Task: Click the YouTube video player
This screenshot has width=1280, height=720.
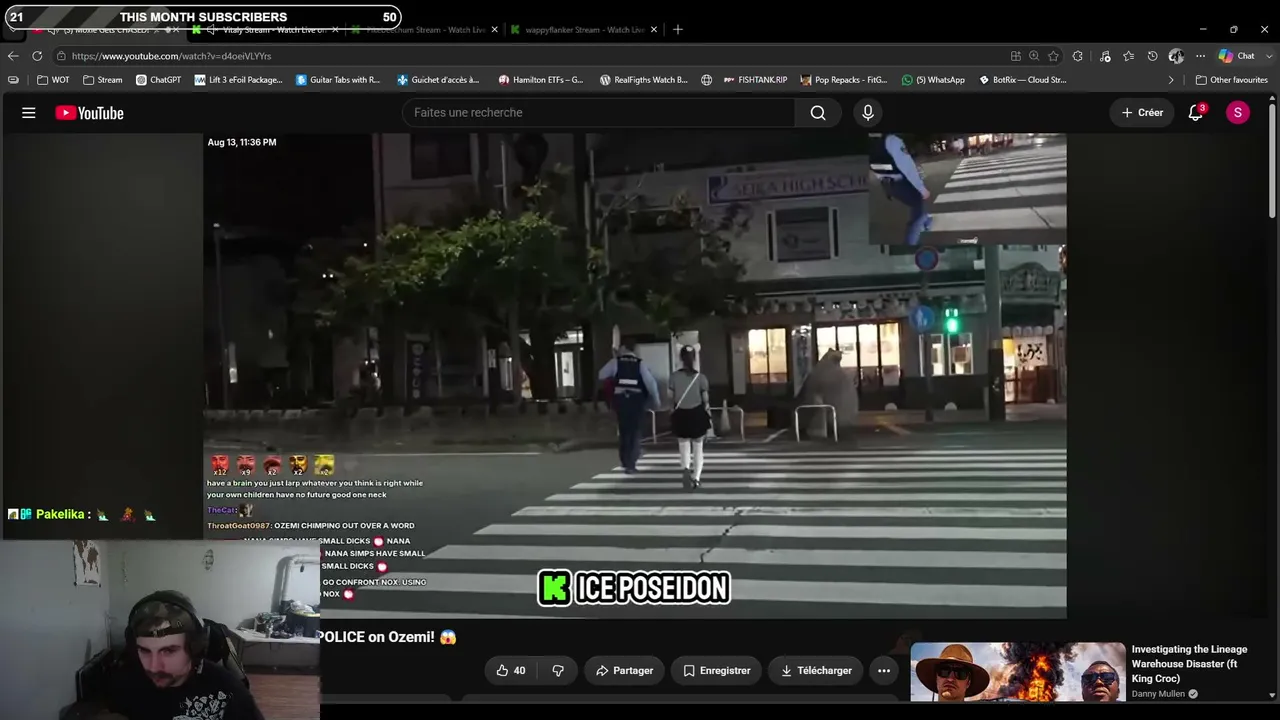Action: coord(635,376)
